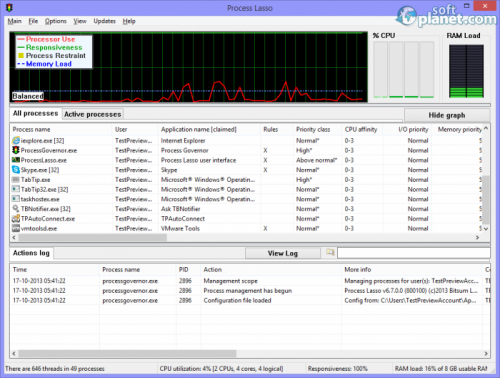
Task: Click the TabTip.exe keyboard icon
Action: point(16,180)
